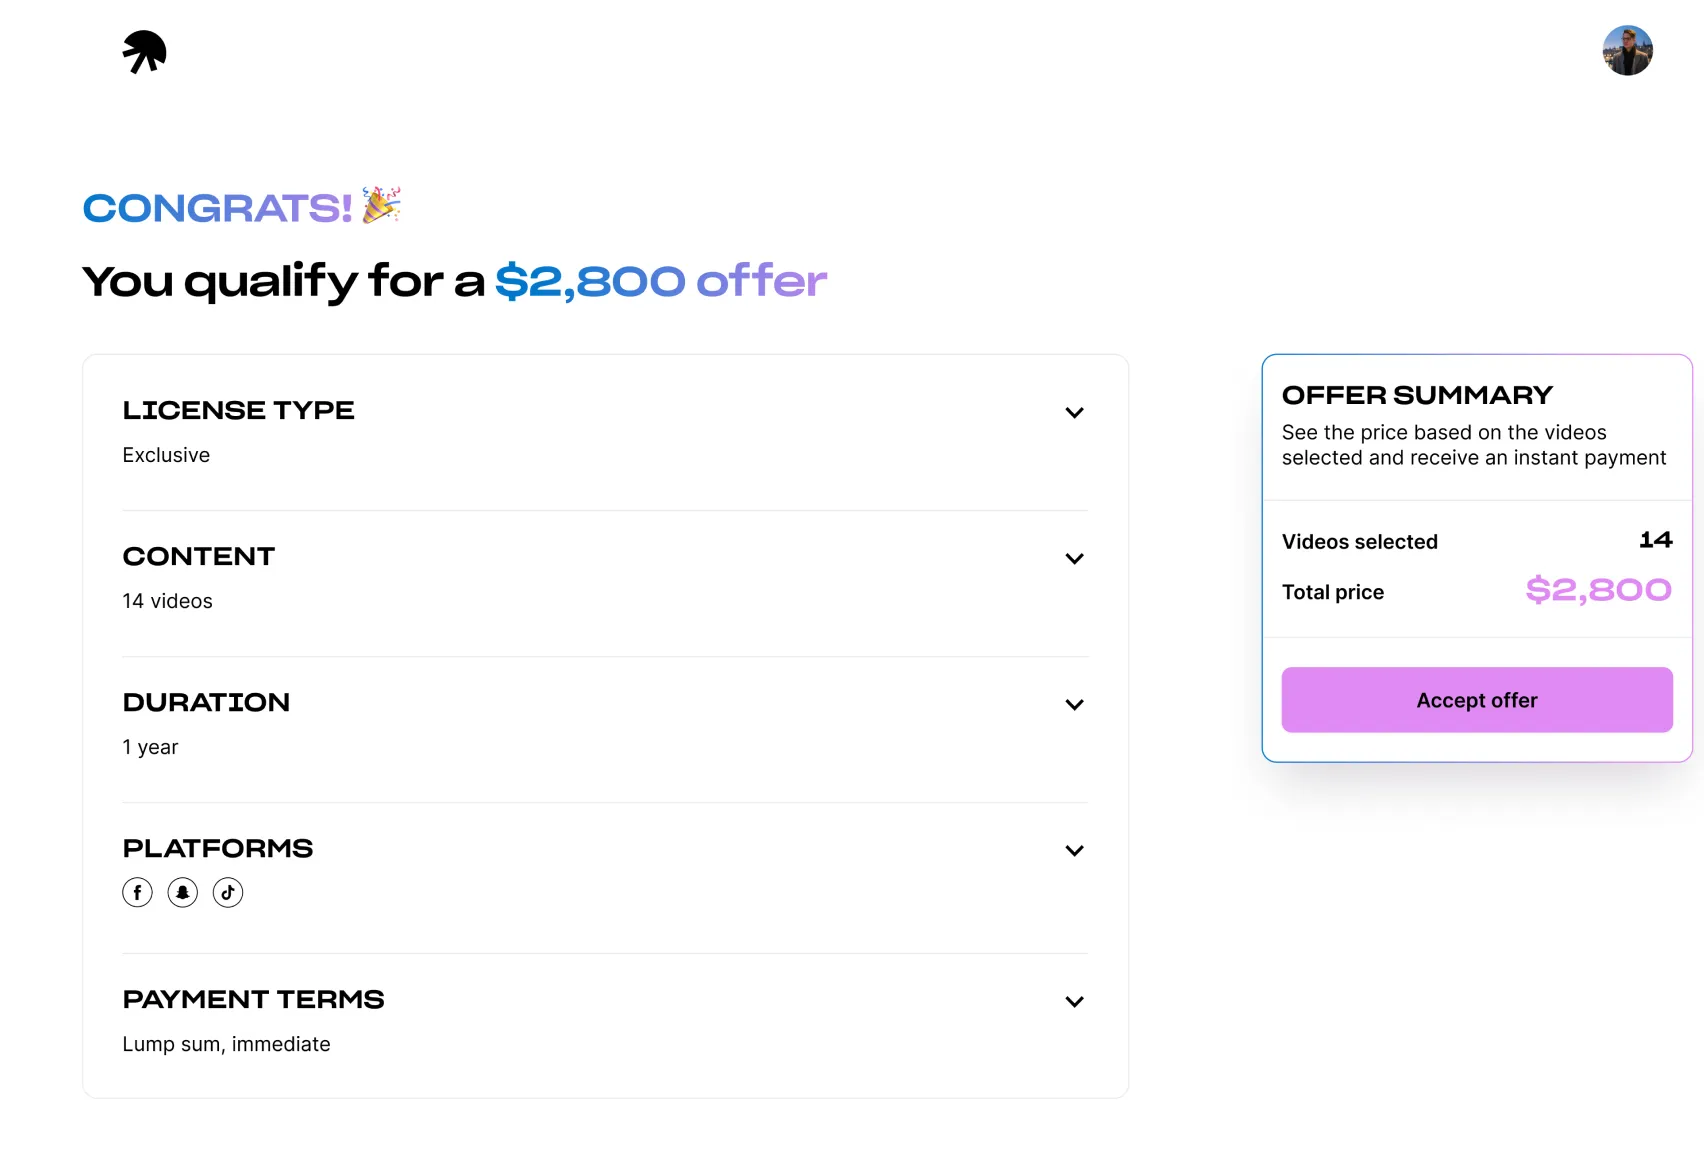The image size is (1704, 1164).
Task: Click the Duration heading
Action: click(206, 703)
